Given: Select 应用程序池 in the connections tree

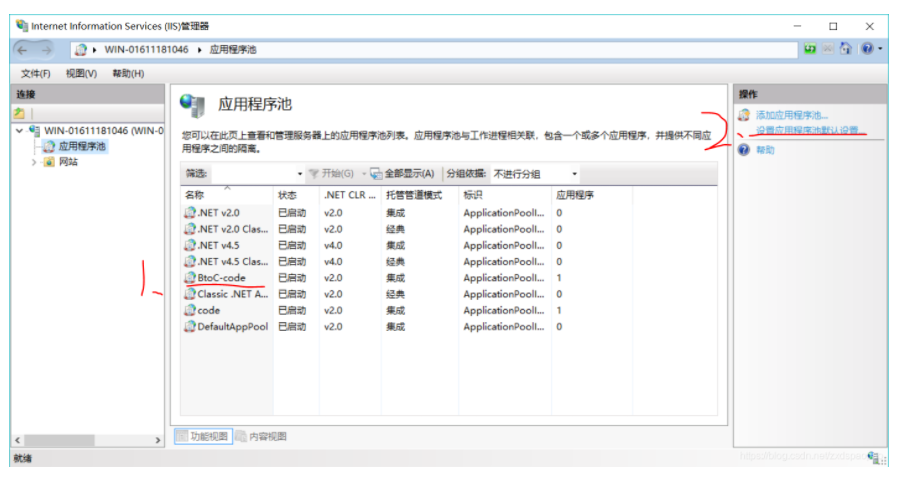Looking at the screenshot, I should 82,146.
